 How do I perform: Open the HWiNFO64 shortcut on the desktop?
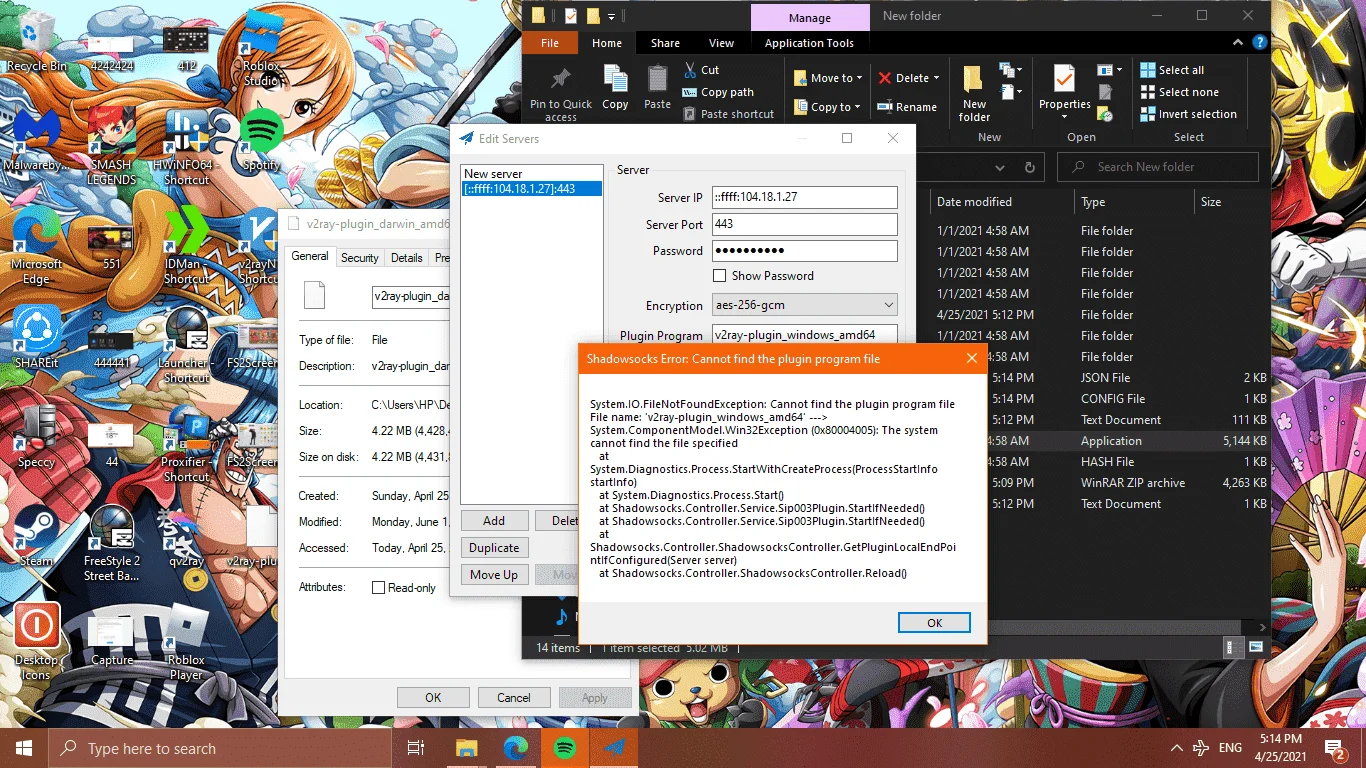(x=187, y=146)
